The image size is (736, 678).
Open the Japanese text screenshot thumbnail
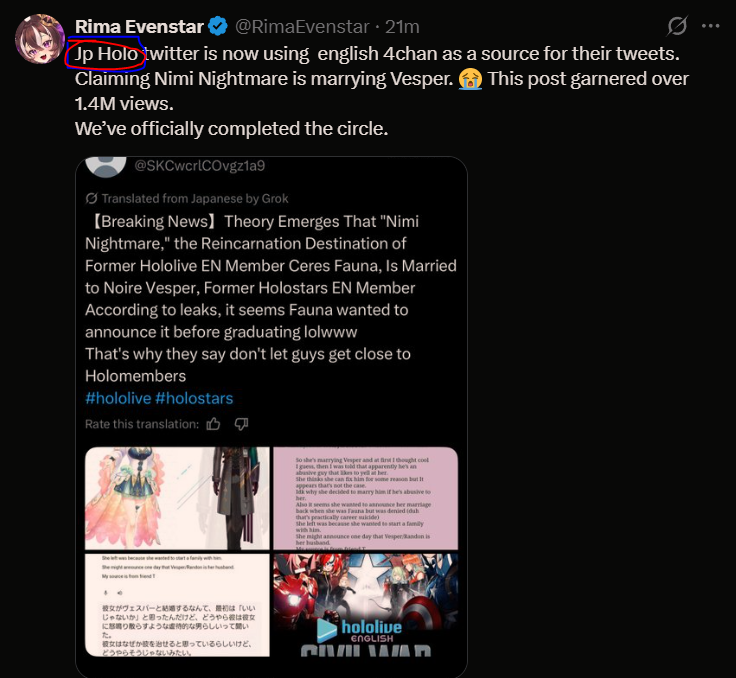pos(177,605)
